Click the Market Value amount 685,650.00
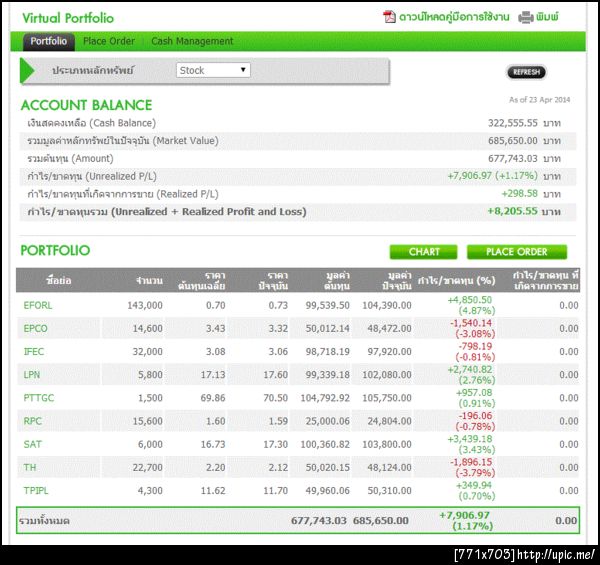 tap(513, 141)
